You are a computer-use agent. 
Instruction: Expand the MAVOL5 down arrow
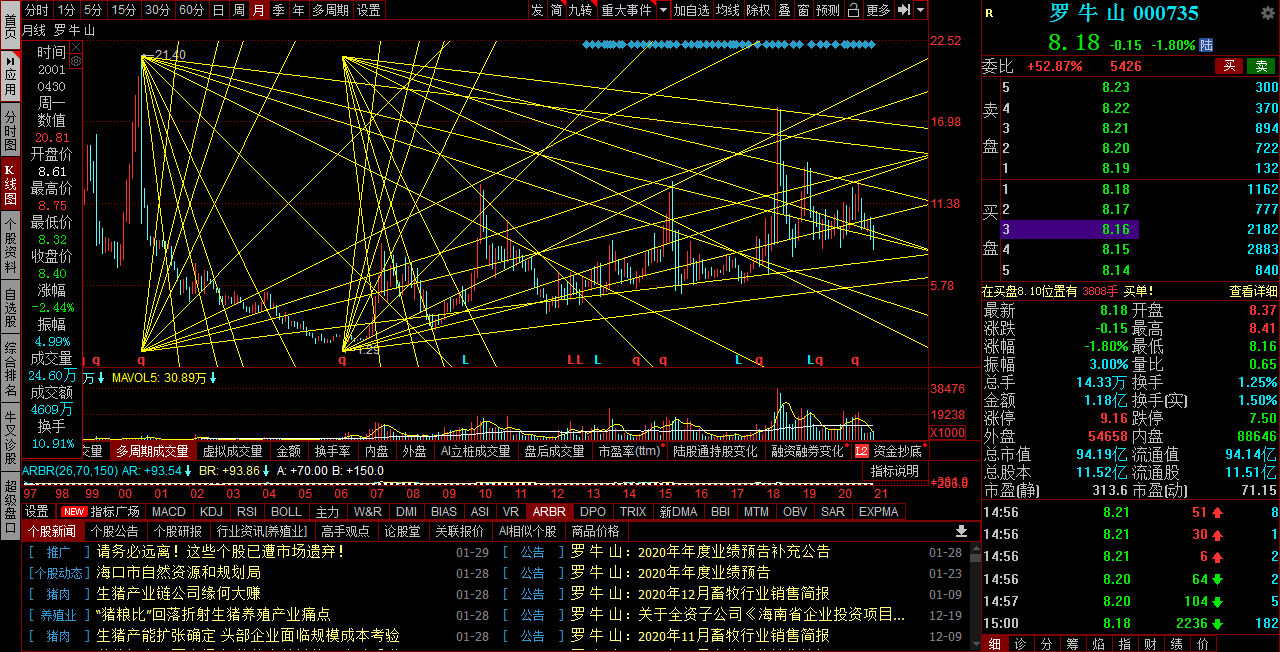pyautogui.click(x=213, y=378)
